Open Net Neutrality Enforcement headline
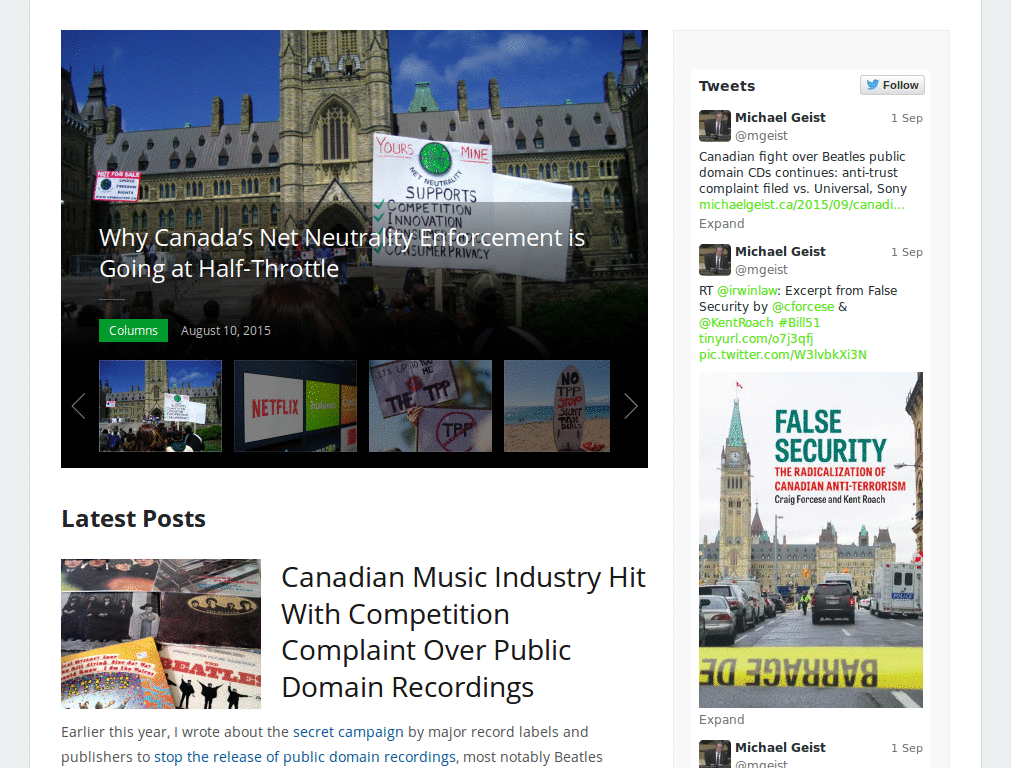The image size is (1024, 768). click(342, 253)
